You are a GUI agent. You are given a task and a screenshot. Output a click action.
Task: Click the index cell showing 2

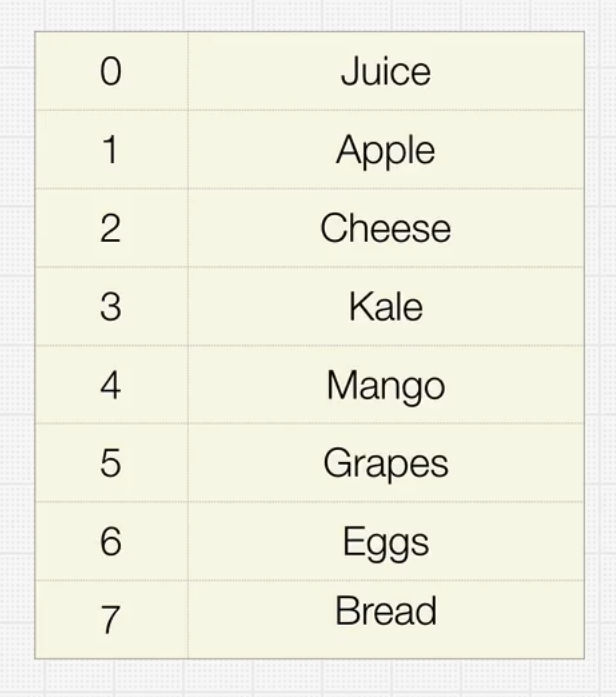111,228
